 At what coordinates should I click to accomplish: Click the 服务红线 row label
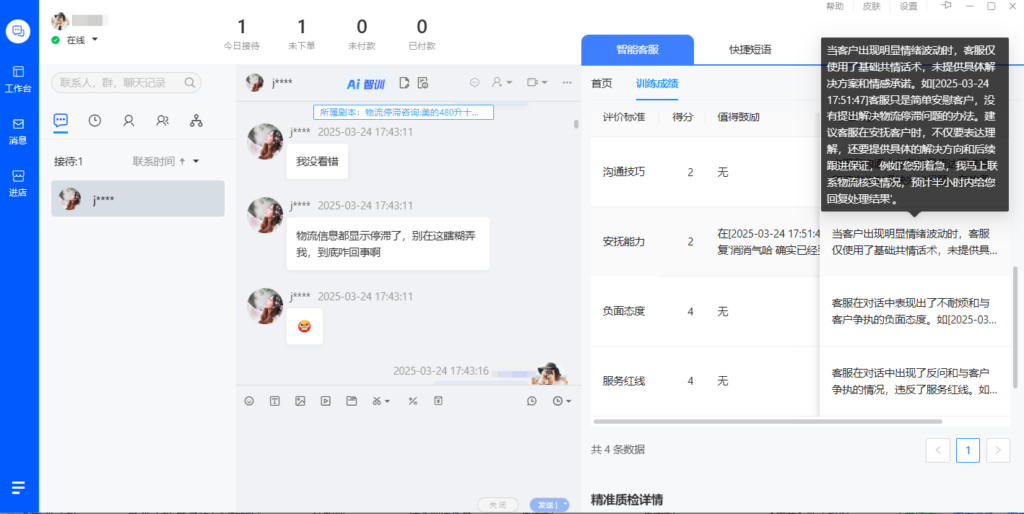click(624, 381)
